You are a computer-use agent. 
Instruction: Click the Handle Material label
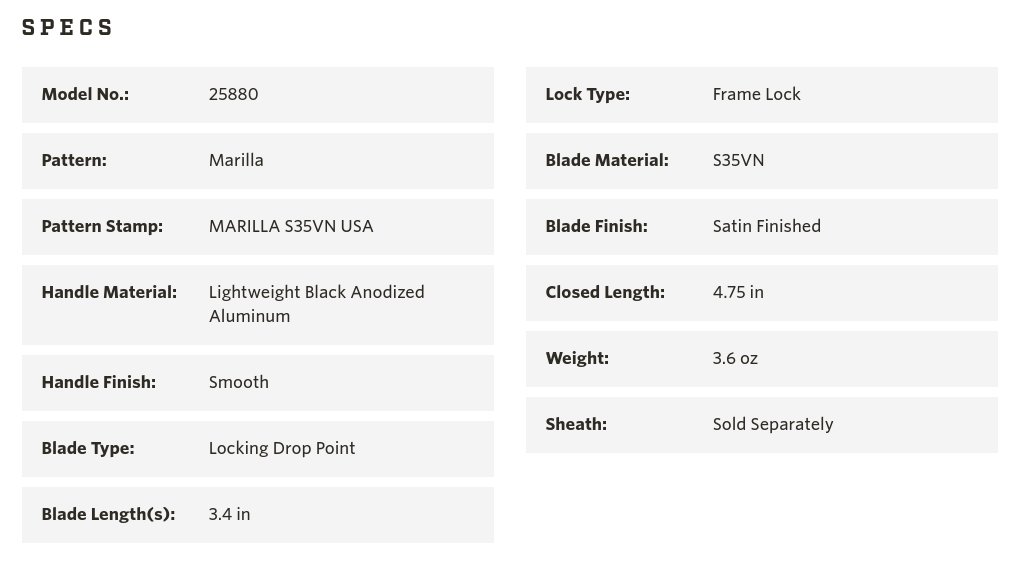click(x=109, y=292)
